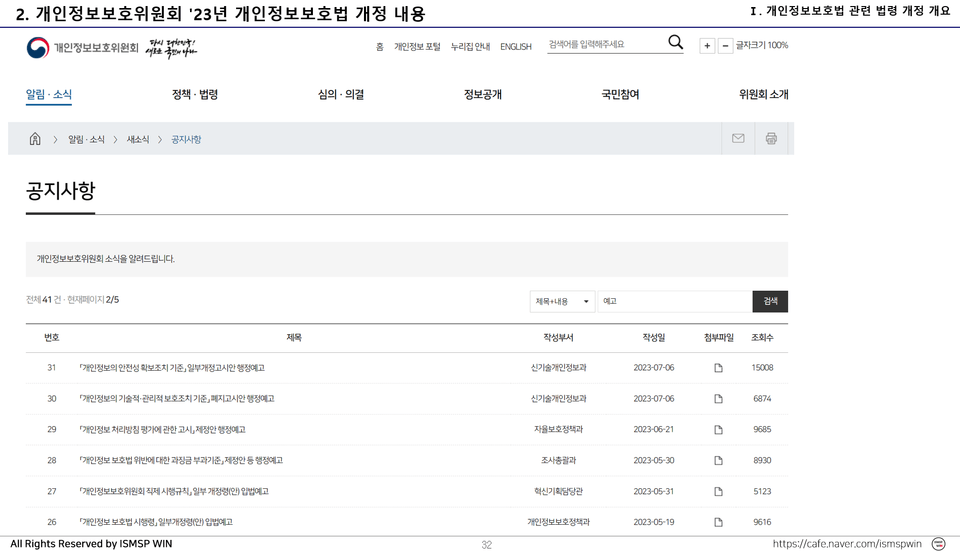Open the 정보공개 main menu

coord(482,94)
